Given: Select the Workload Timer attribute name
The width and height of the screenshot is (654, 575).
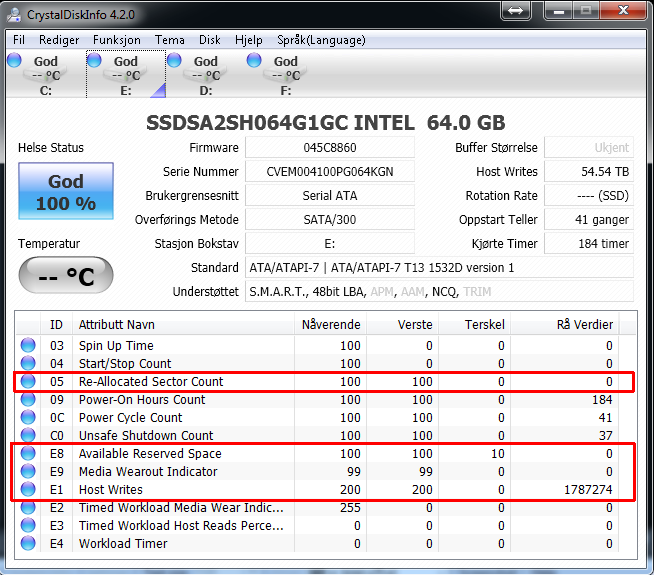Looking at the screenshot, I should pos(123,544).
